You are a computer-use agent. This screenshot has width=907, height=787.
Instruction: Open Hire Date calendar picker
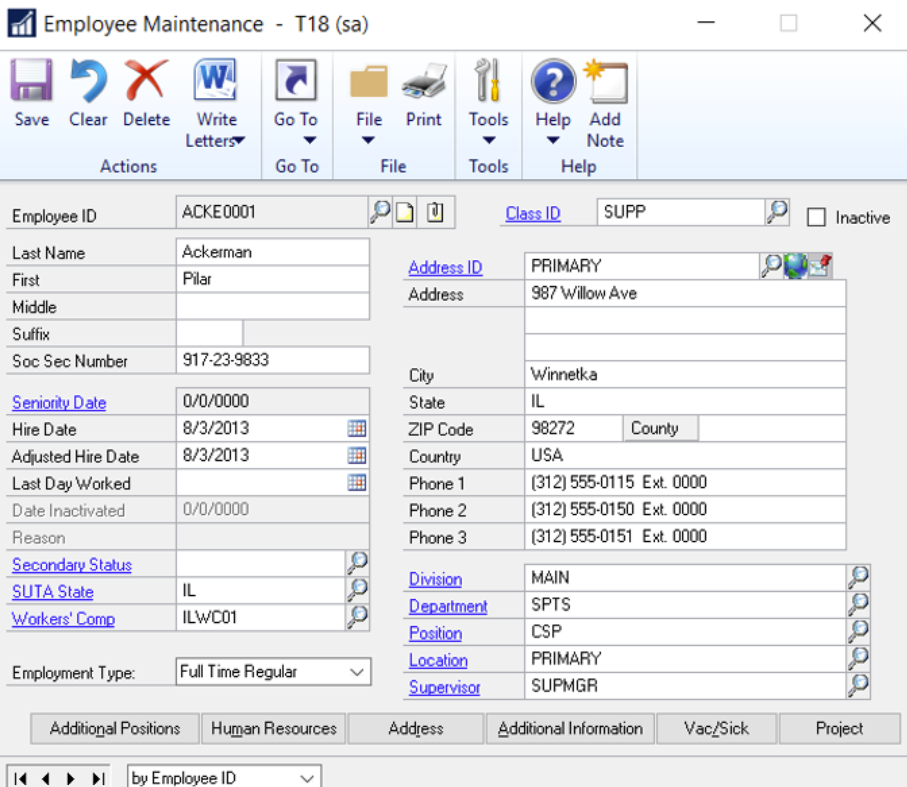[x=357, y=428]
